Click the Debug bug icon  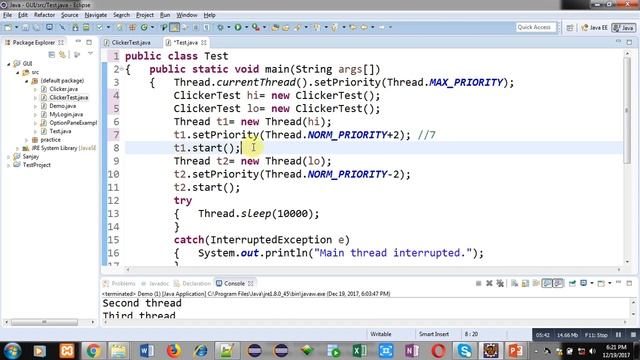coord(220,27)
